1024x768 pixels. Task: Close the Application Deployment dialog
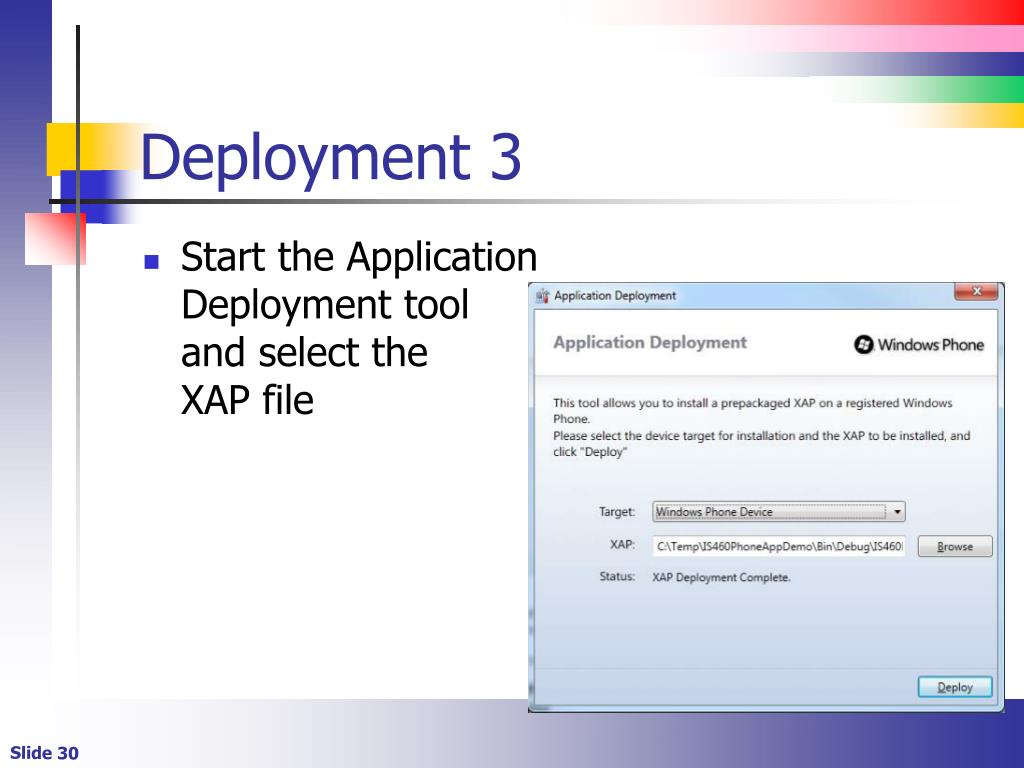[976, 291]
